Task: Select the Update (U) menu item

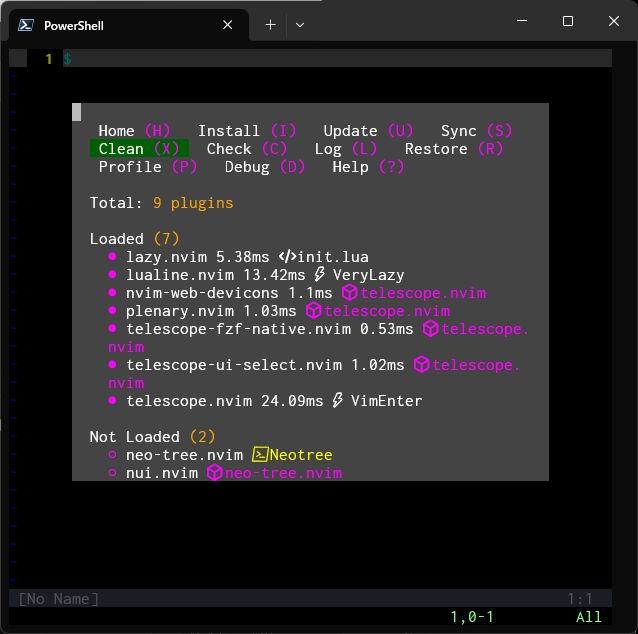Action: tap(368, 131)
